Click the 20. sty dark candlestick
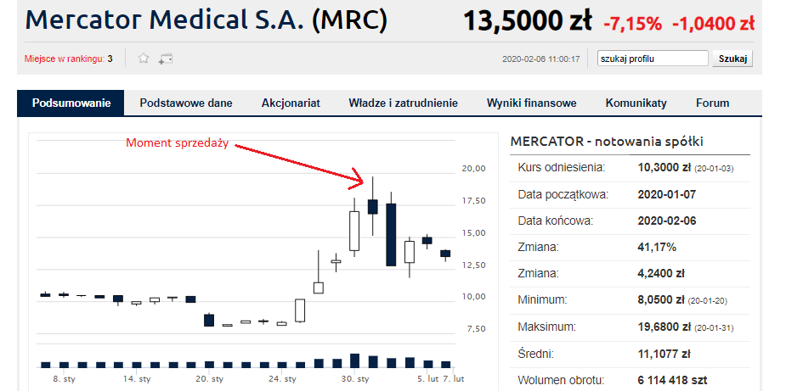The width and height of the screenshot is (786, 391). [x=209, y=320]
